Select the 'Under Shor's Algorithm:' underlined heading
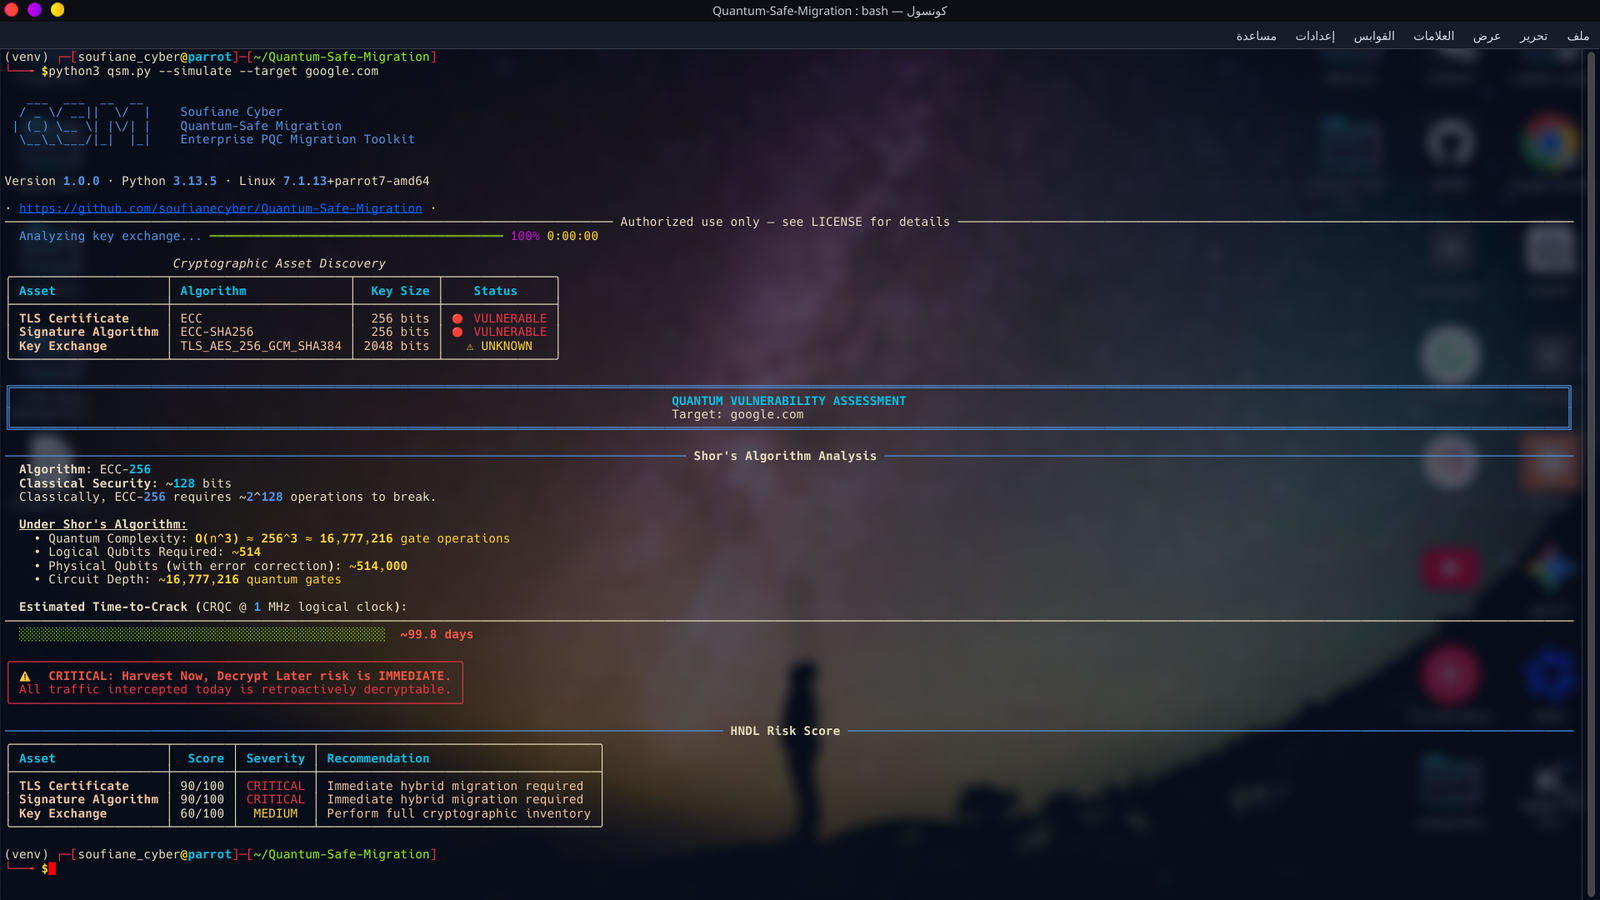Screen dimensions: 1600x900 103,524
